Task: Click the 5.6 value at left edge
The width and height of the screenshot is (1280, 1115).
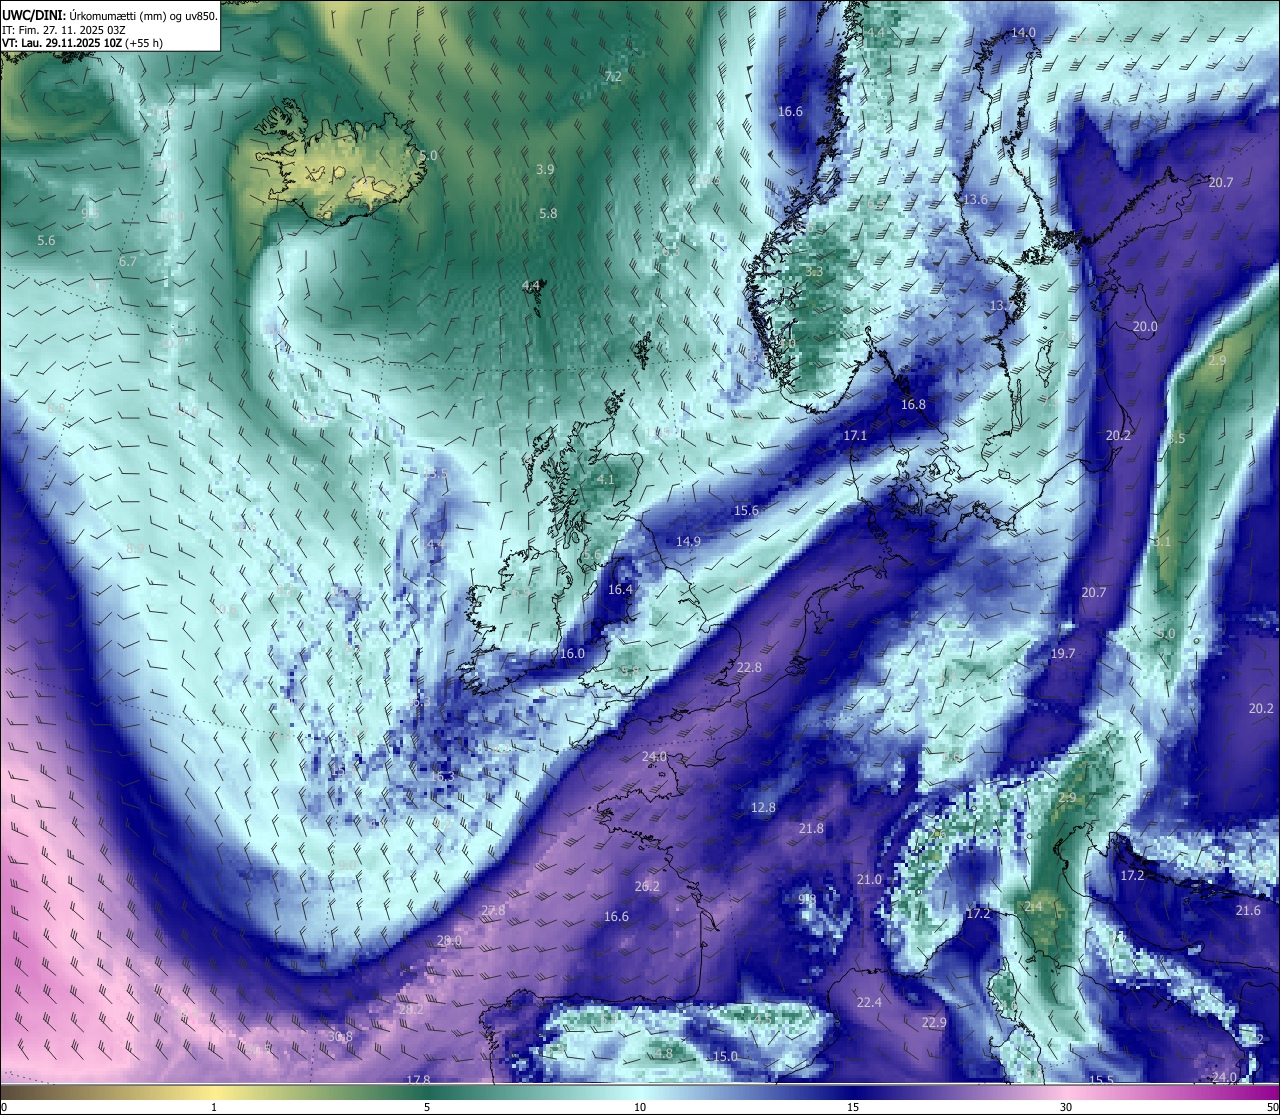Action: 46,241
